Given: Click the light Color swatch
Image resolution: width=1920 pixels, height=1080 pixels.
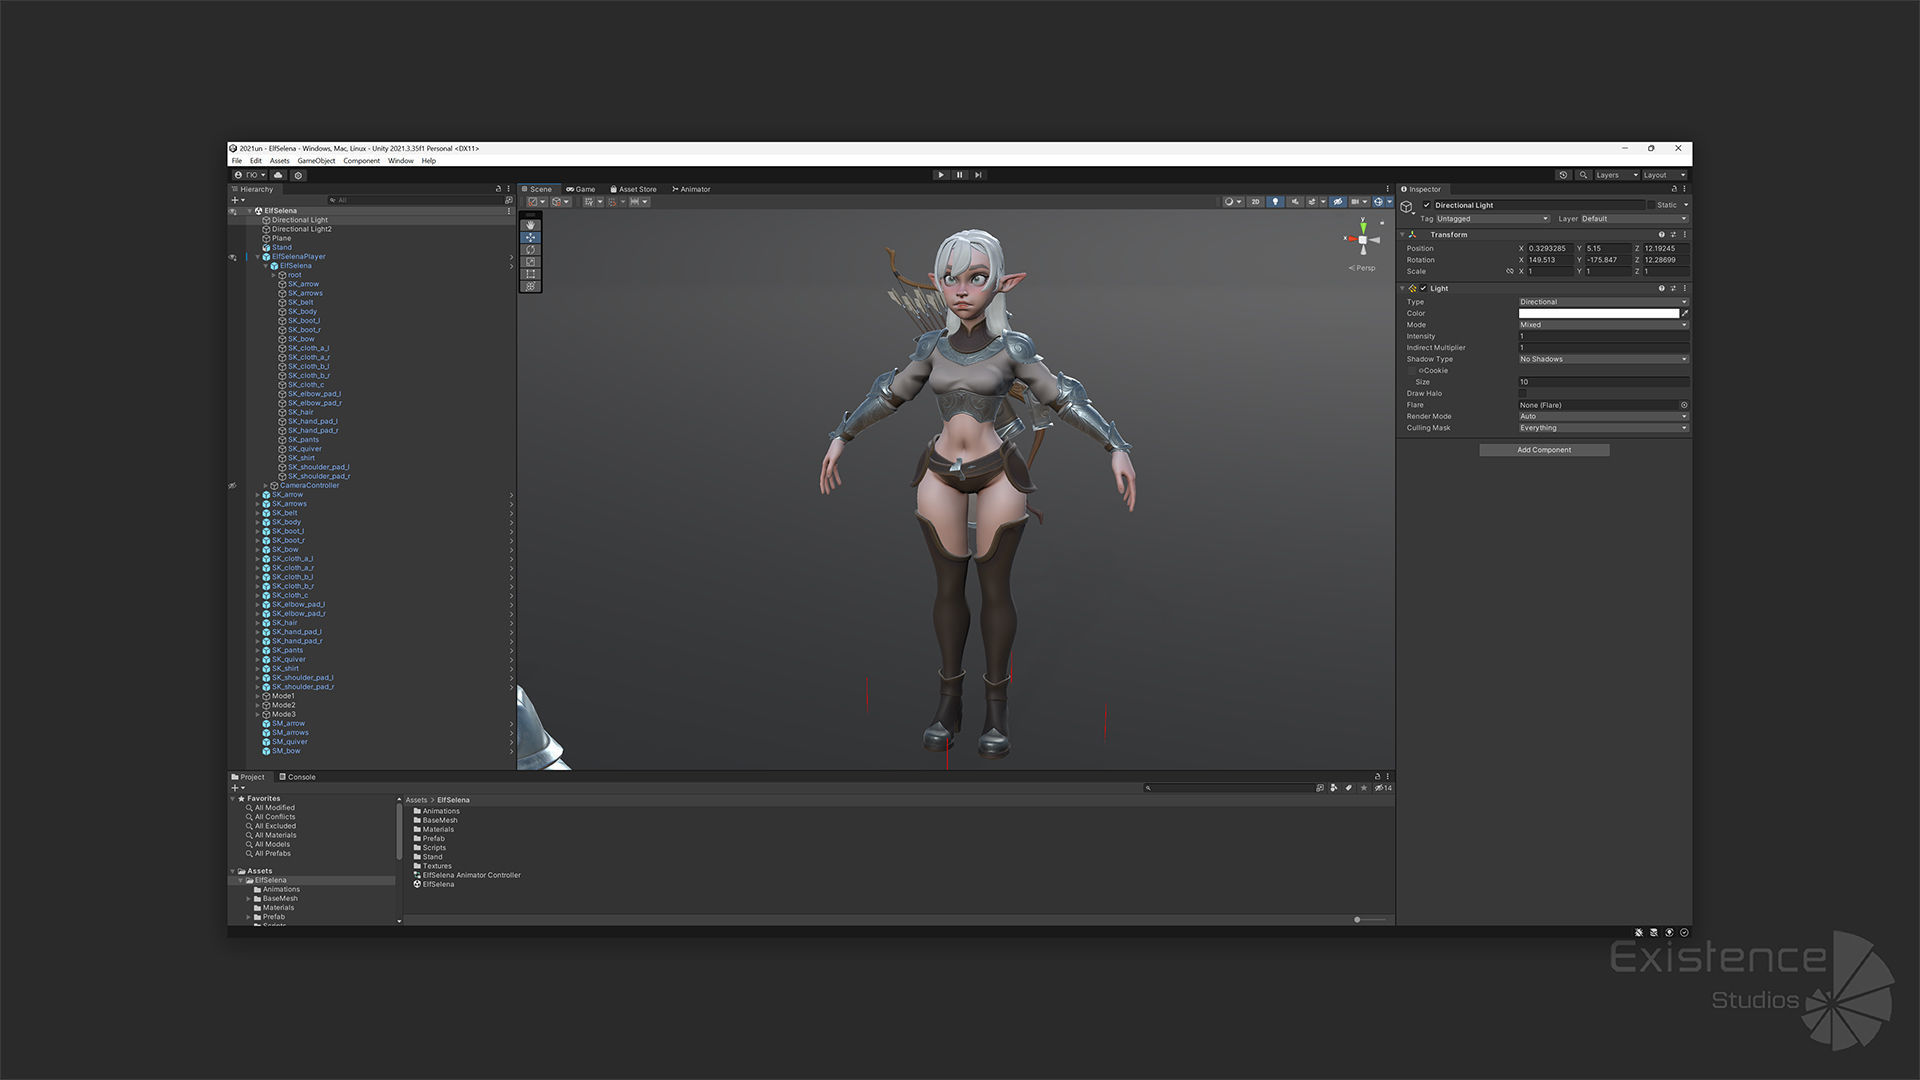Looking at the screenshot, I should (x=1598, y=313).
